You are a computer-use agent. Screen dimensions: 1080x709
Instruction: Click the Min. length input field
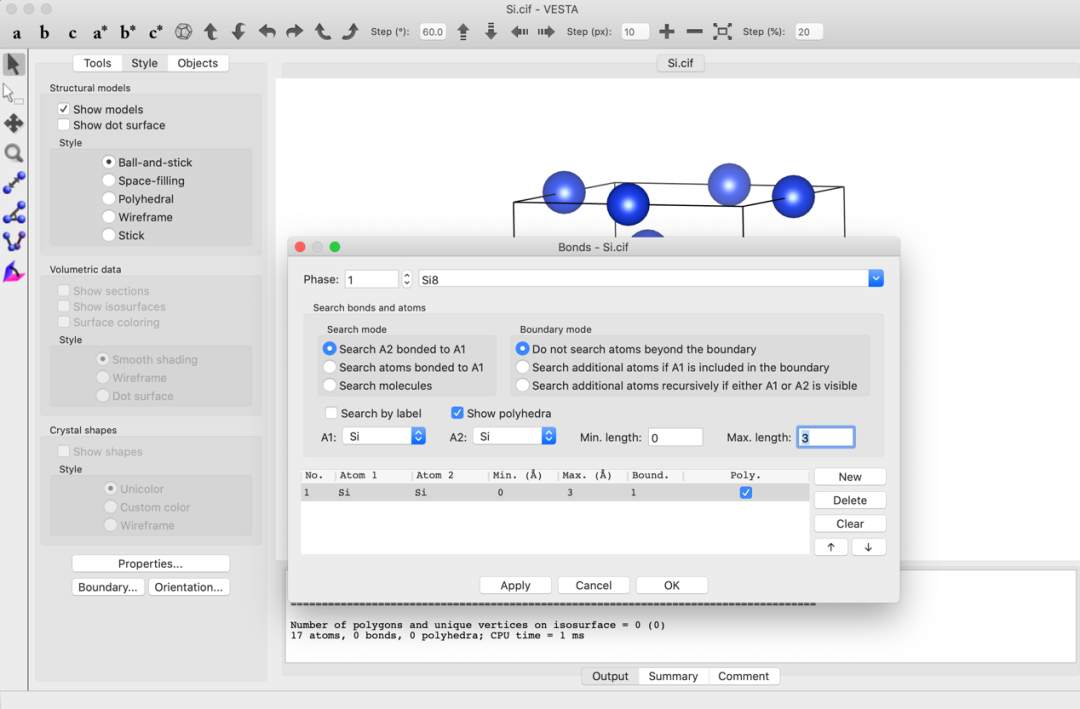point(675,437)
